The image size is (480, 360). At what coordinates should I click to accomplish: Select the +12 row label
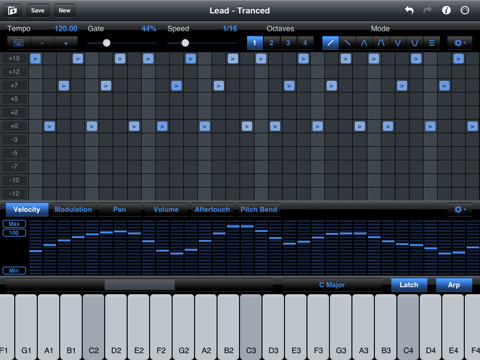point(14,72)
